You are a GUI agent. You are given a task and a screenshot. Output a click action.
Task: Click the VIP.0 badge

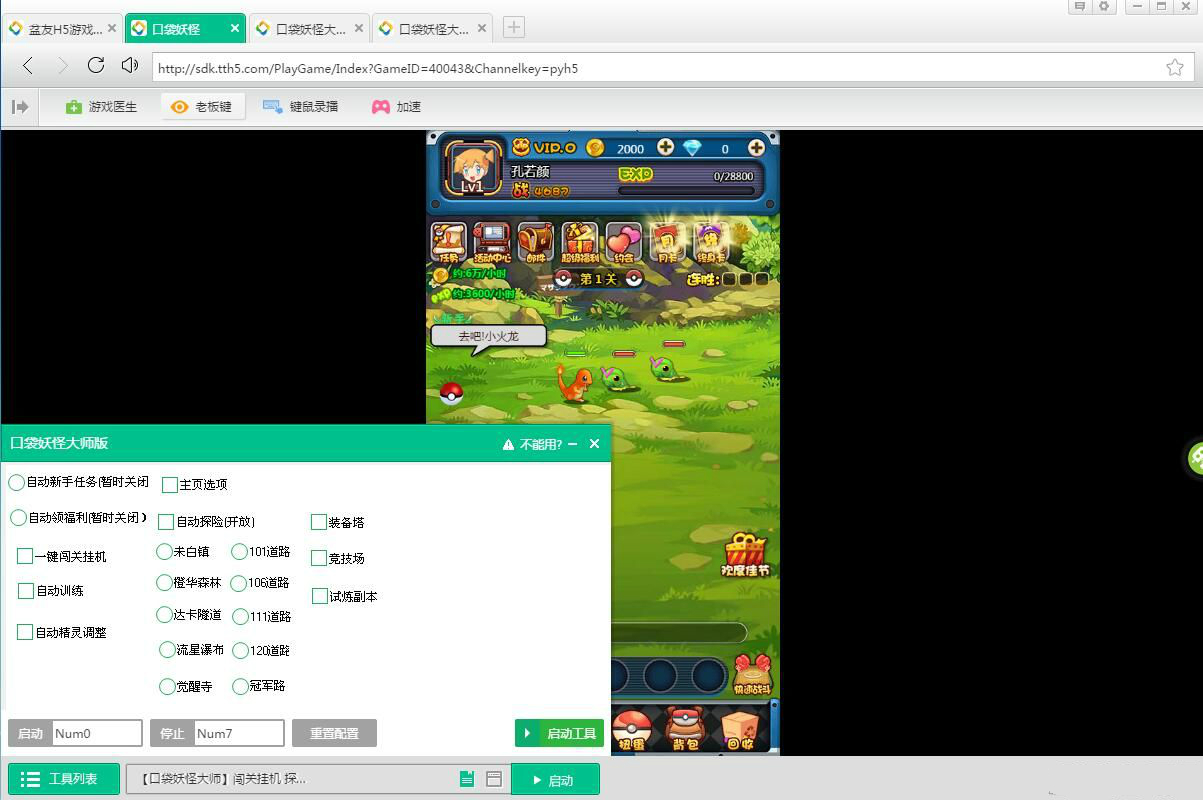point(544,147)
